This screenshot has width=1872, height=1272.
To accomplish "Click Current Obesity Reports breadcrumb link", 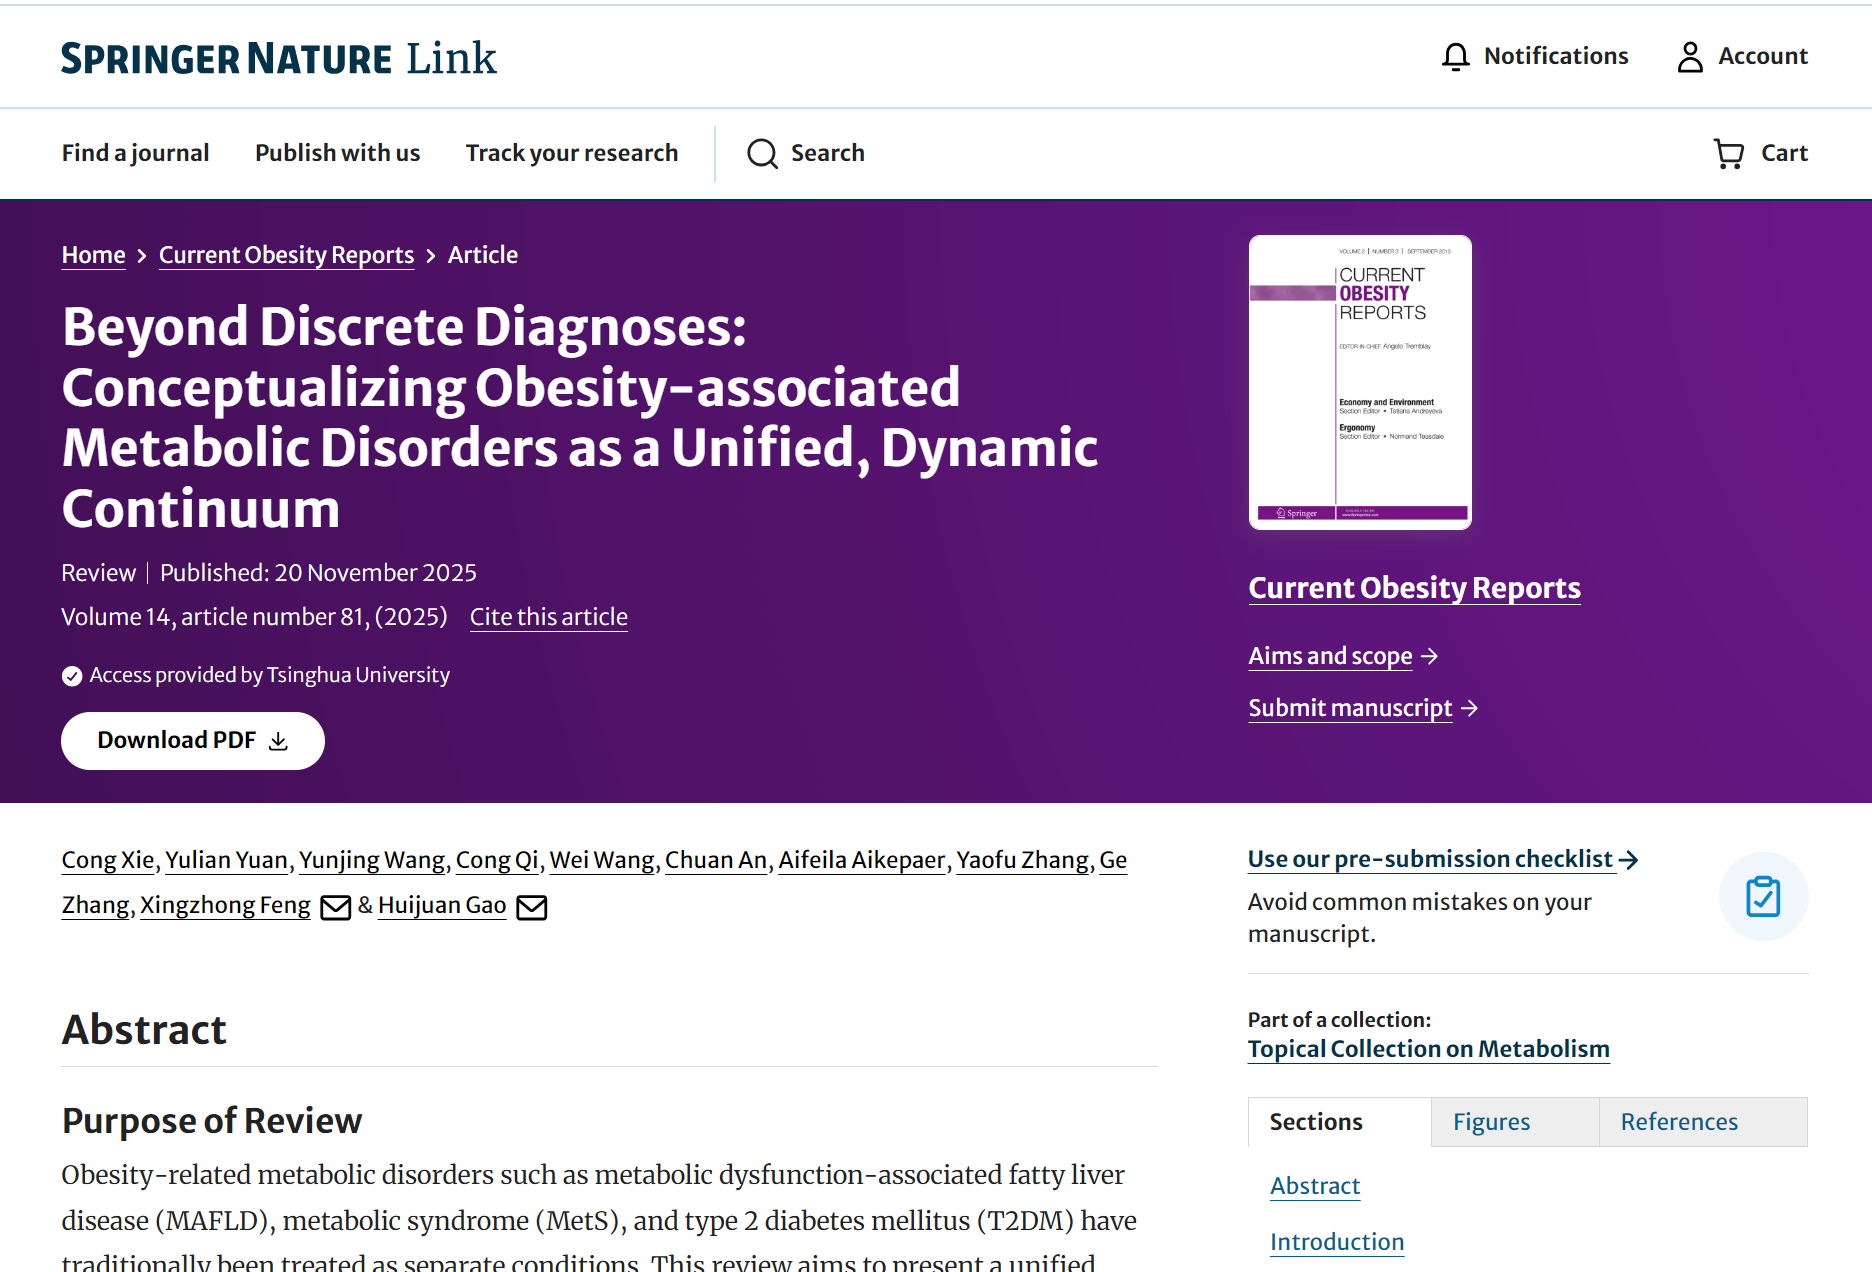I will [286, 255].
